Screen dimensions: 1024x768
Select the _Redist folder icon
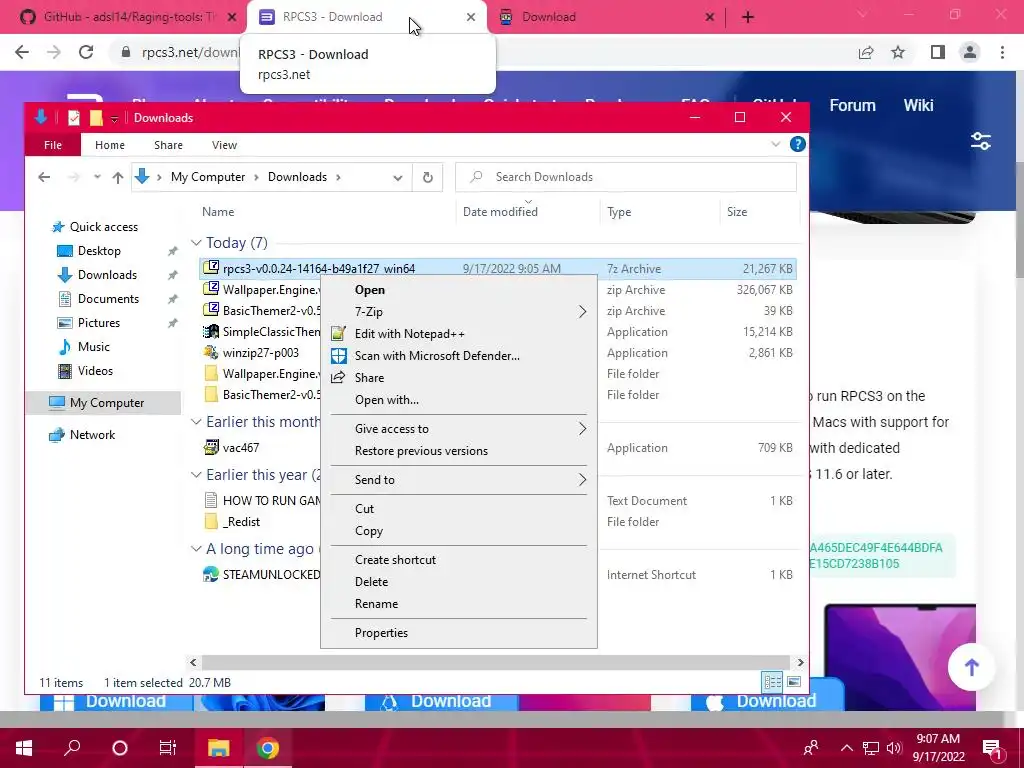(x=211, y=522)
